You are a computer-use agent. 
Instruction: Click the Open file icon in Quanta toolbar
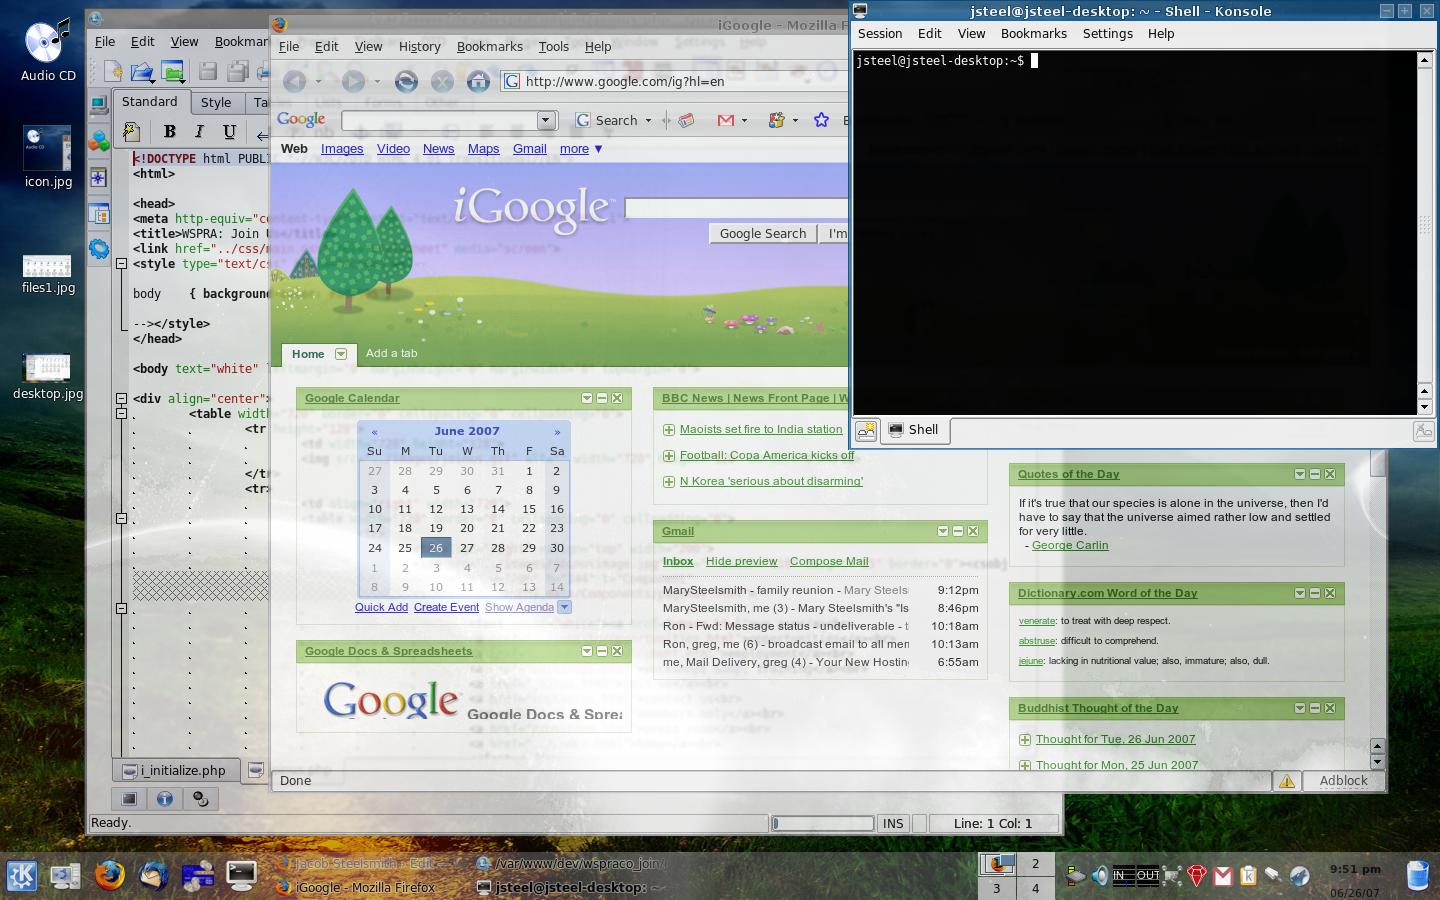142,71
